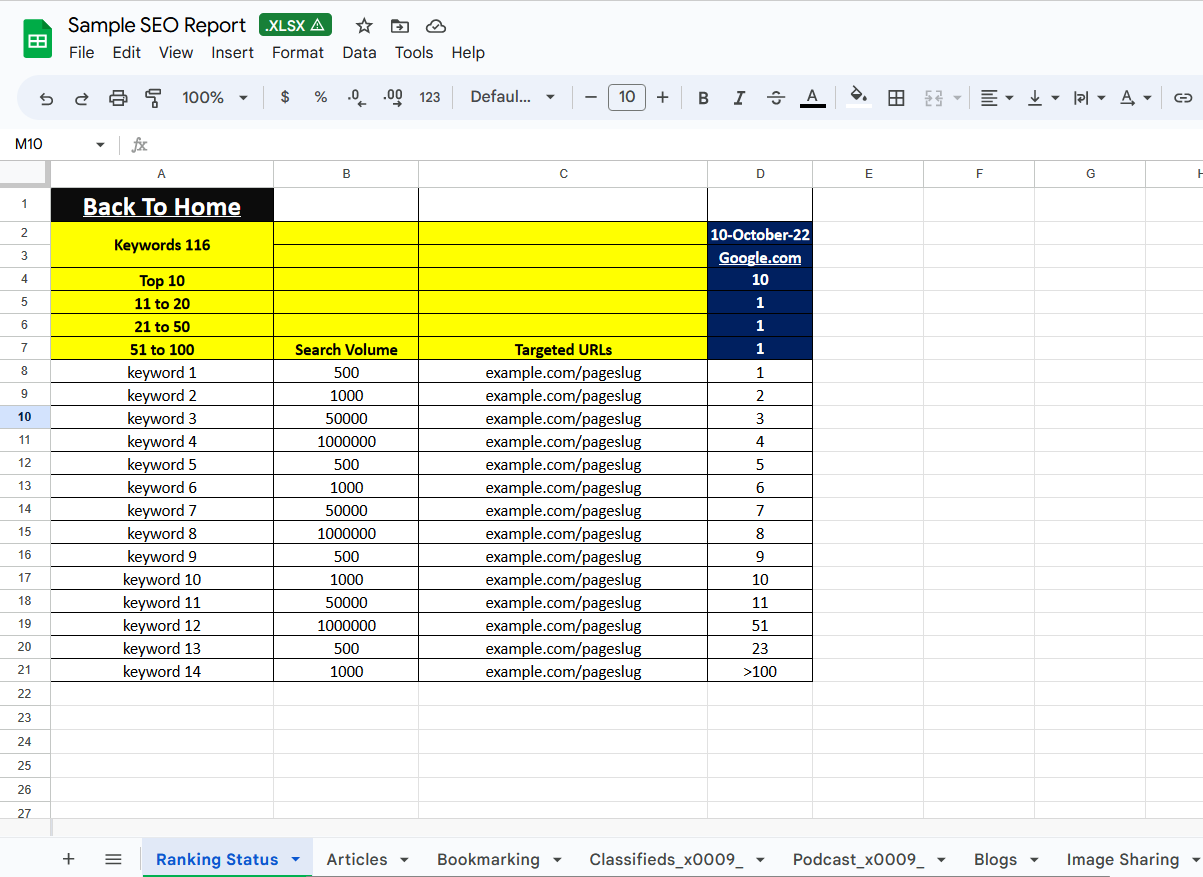Open the all sheets list icon

coord(113,859)
